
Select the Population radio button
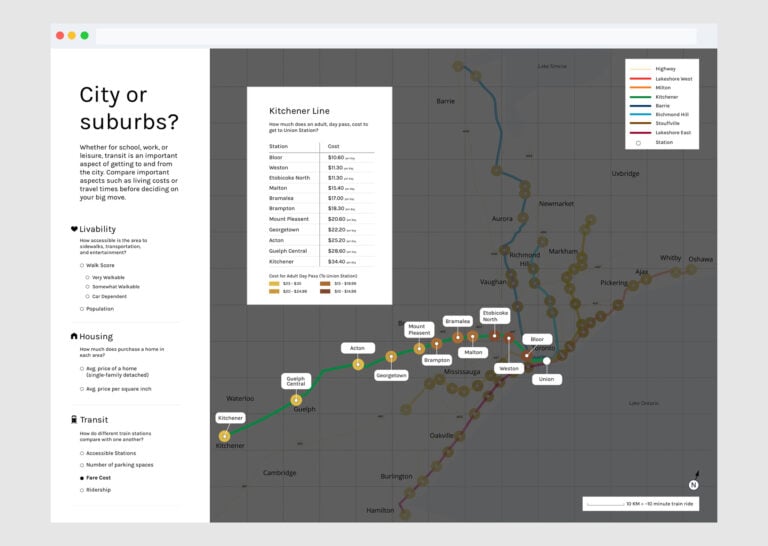82,309
